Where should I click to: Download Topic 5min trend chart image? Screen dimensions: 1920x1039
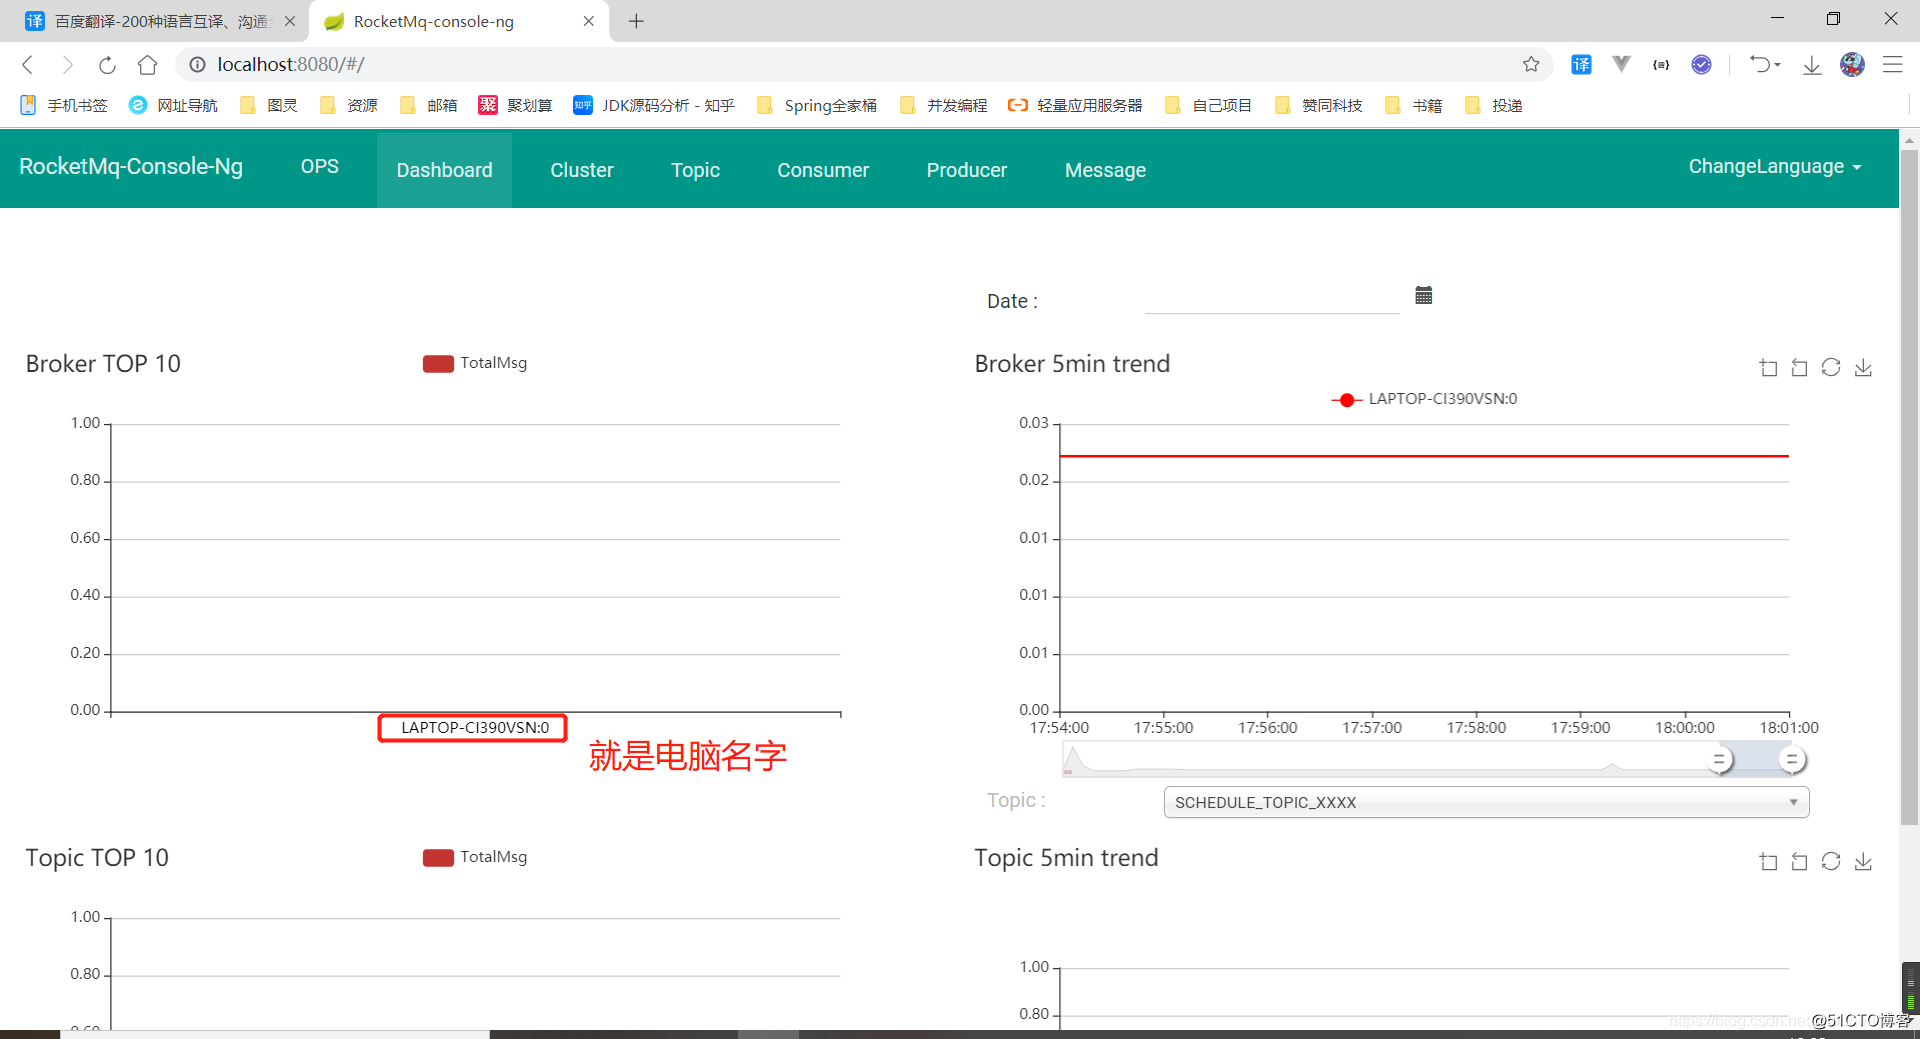[1863, 862]
